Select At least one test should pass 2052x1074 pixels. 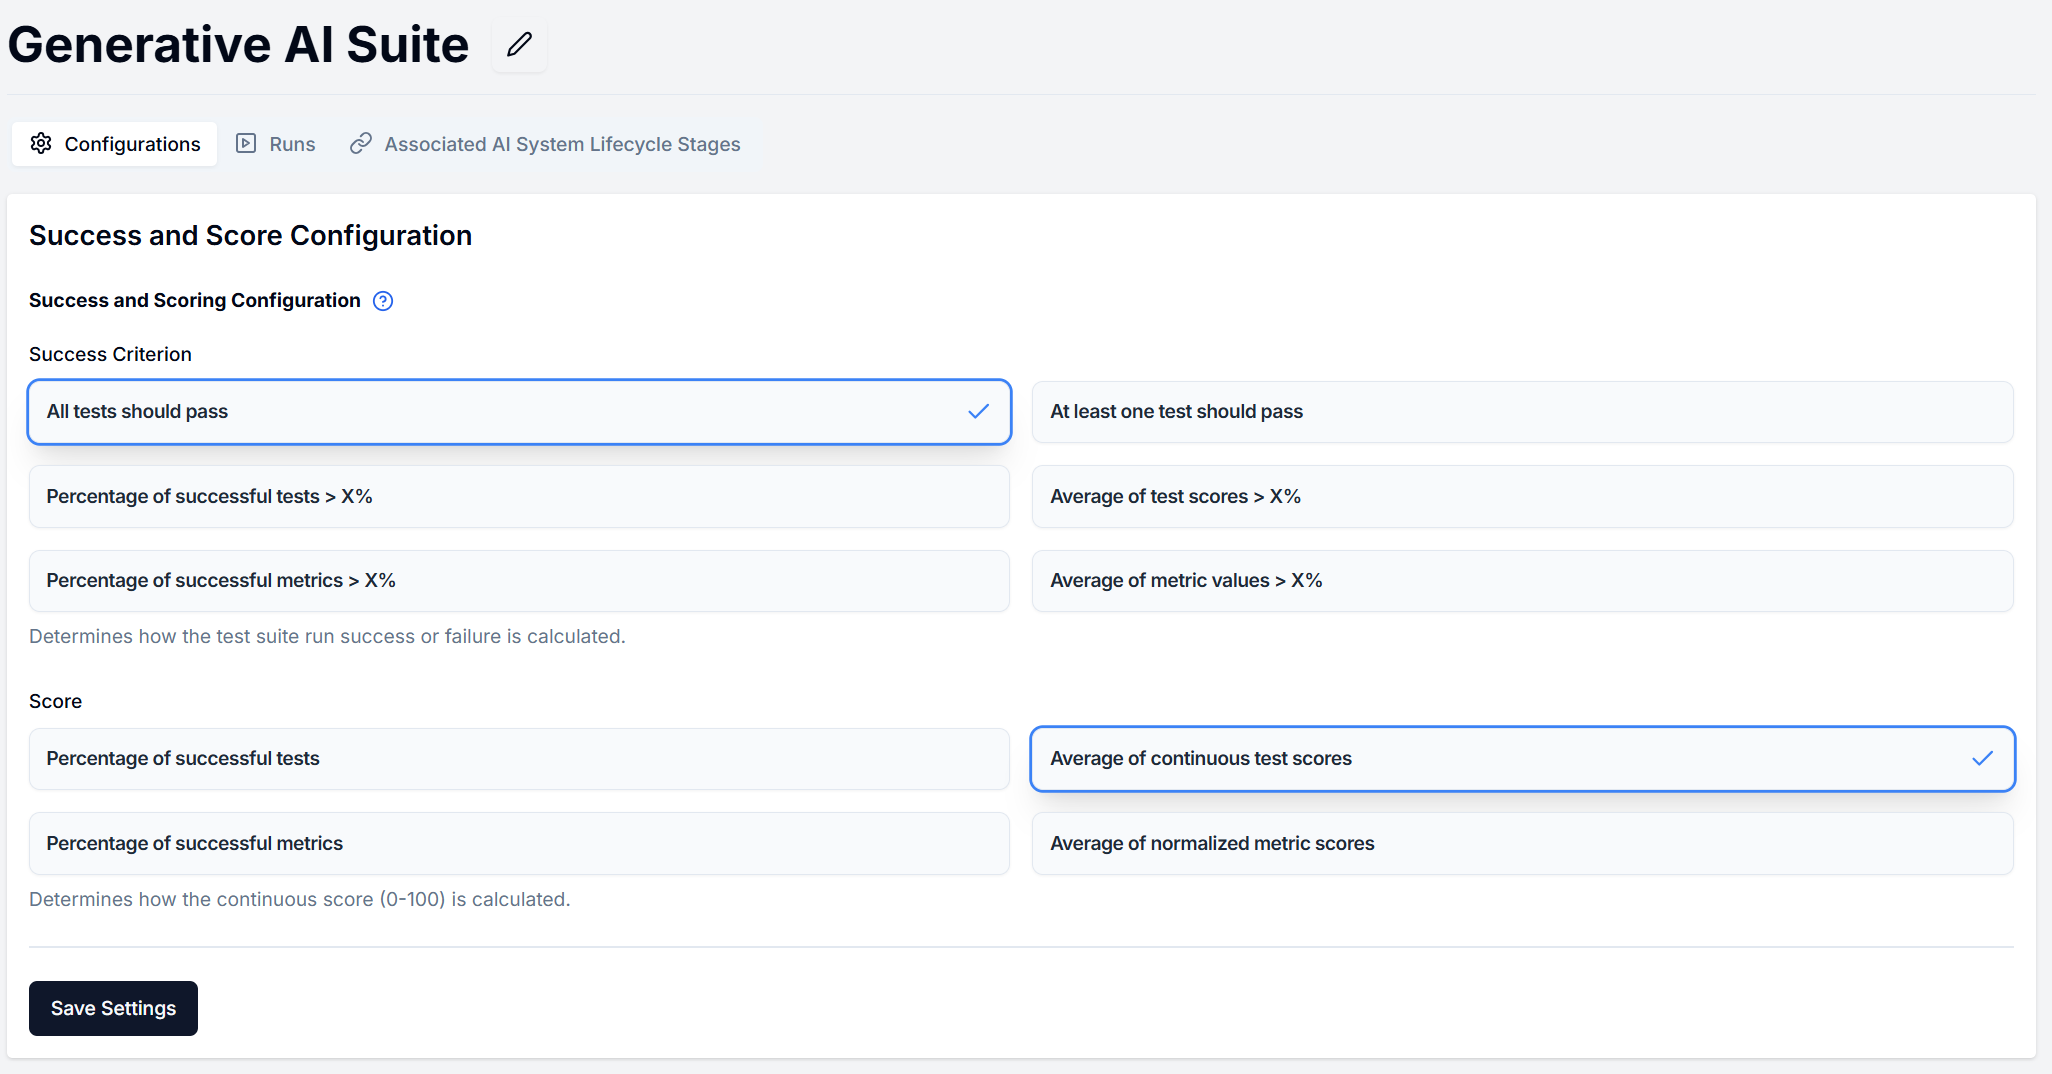[x=1522, y=411]
